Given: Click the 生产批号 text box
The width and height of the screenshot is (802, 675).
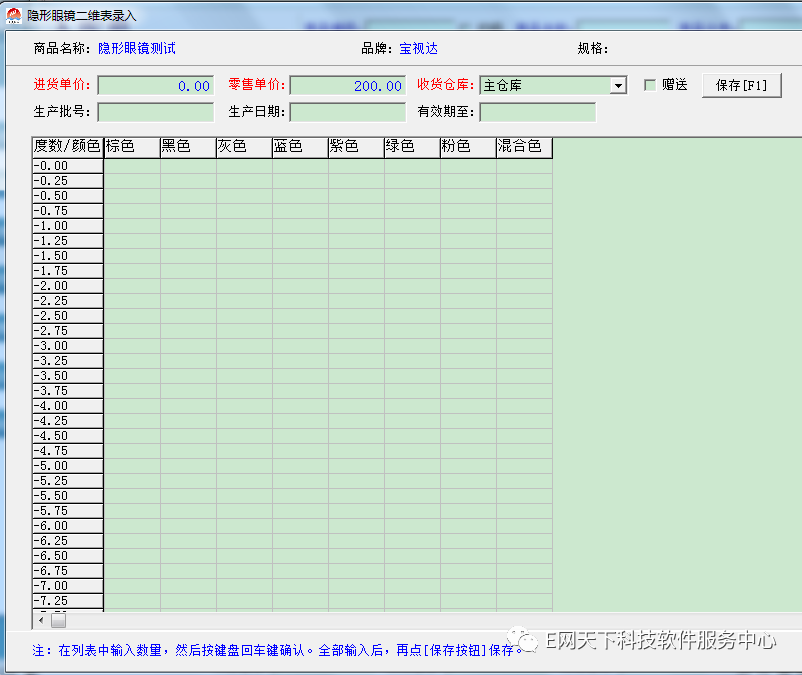Looking at the screenshot, I should [156, 112].
